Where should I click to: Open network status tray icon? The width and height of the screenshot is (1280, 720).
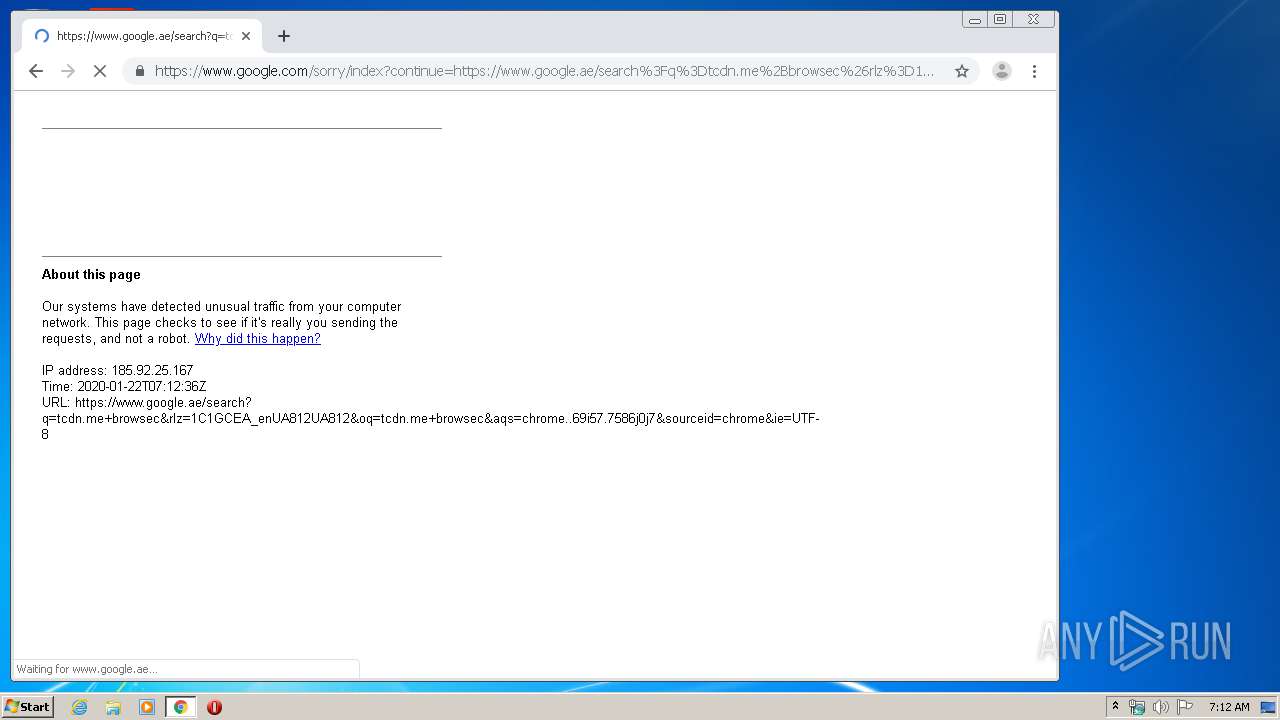click(1136, 707)
